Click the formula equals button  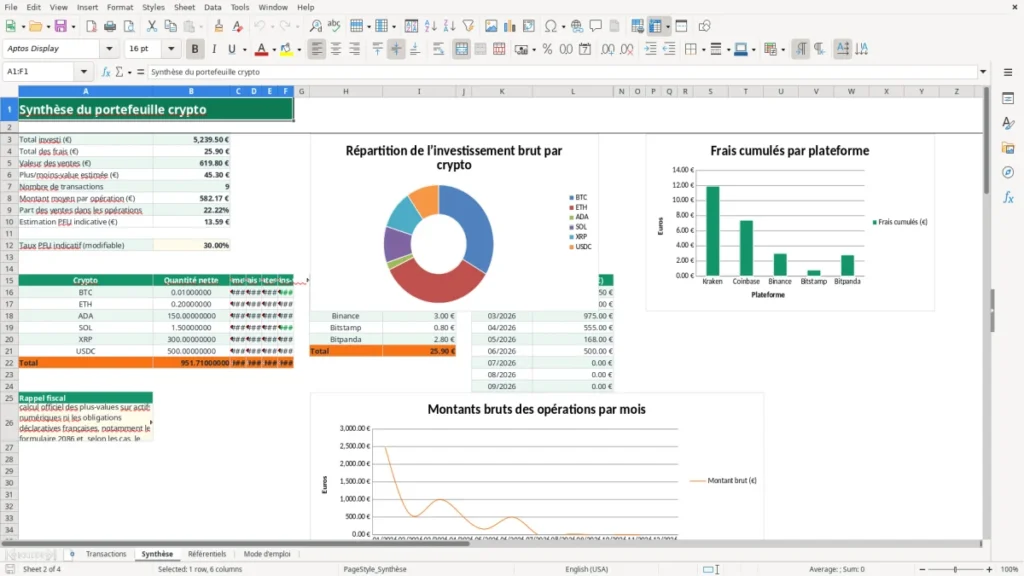click(x=140, y=72)
